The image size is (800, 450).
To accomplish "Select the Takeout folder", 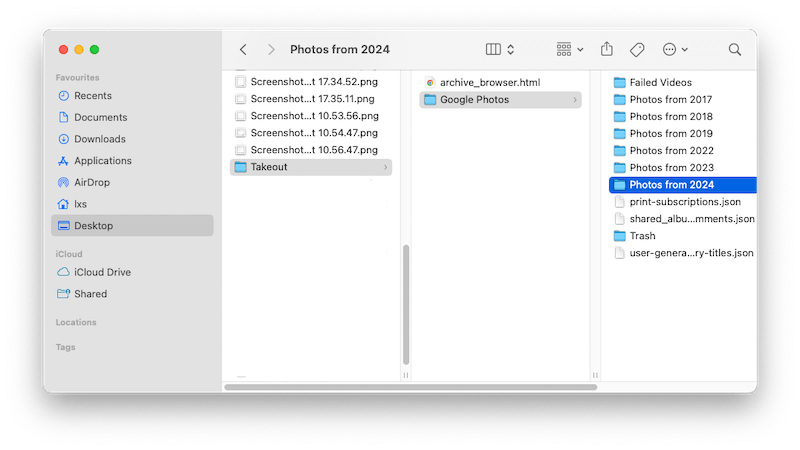I will pyautogui.click(x=311, y=167).
